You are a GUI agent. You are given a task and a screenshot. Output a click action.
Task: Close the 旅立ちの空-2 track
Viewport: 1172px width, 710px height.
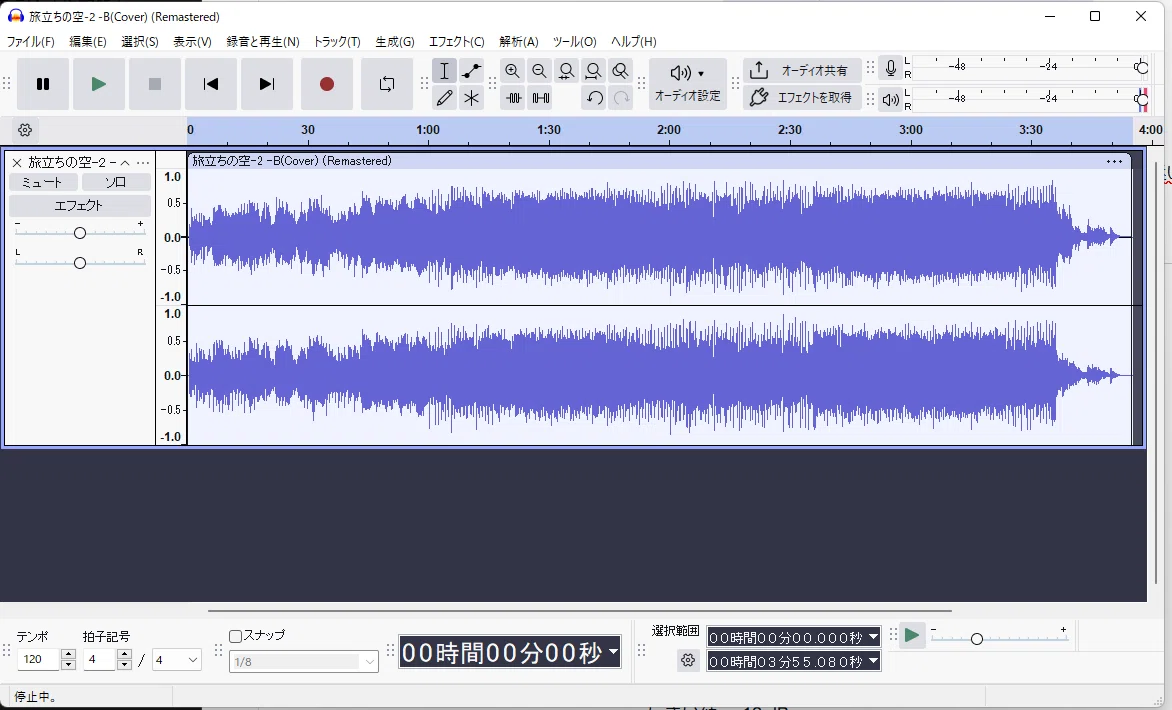tap(16, 163)
